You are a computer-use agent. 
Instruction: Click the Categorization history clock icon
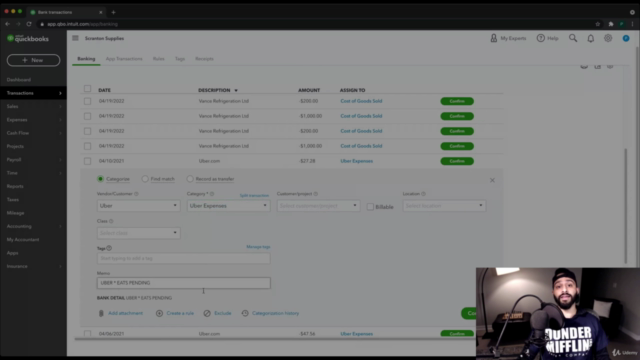coord(245,313)
